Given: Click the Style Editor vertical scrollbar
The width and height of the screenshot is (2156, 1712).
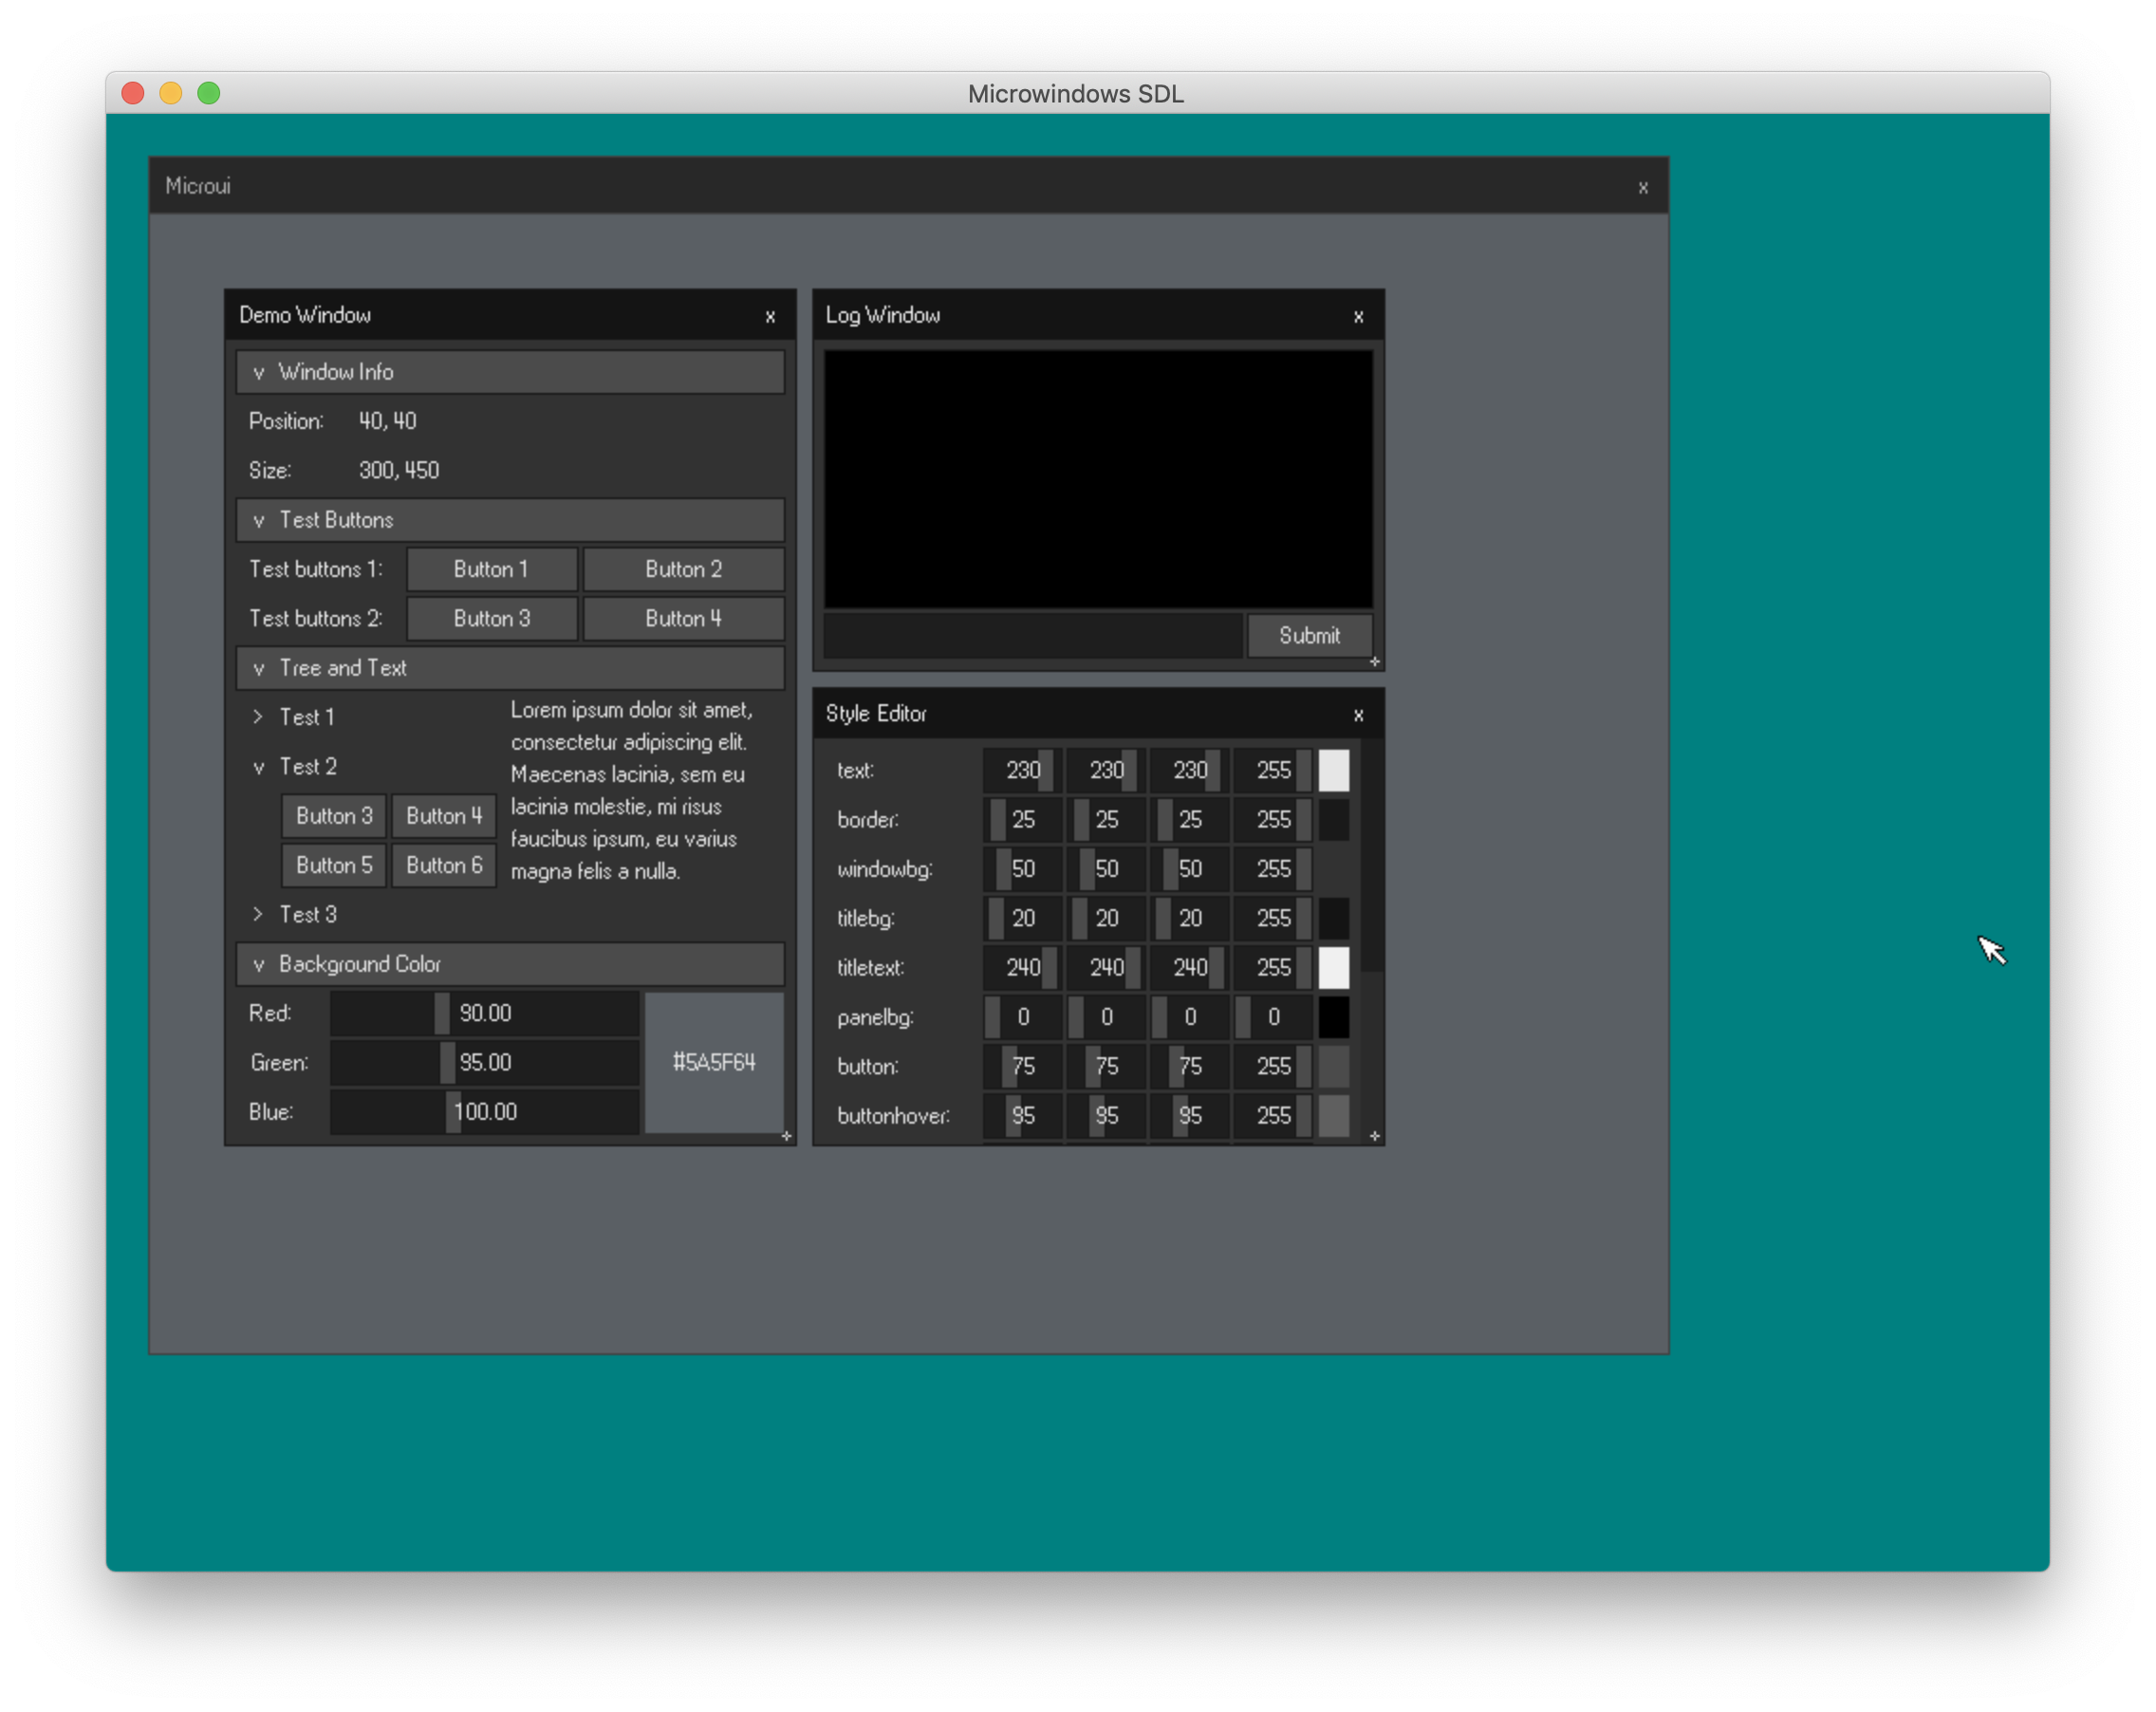Looking at the screenshot, I should [1372, 856].
